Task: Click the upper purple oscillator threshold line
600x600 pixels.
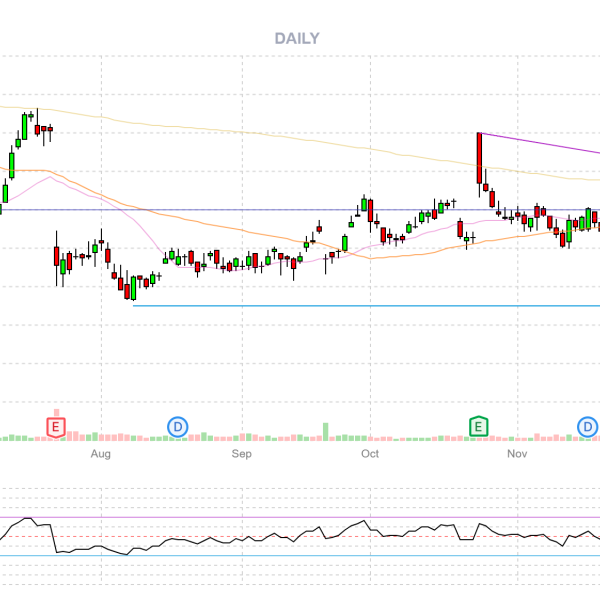Action: pyautogui.click(x=300, y=518)
